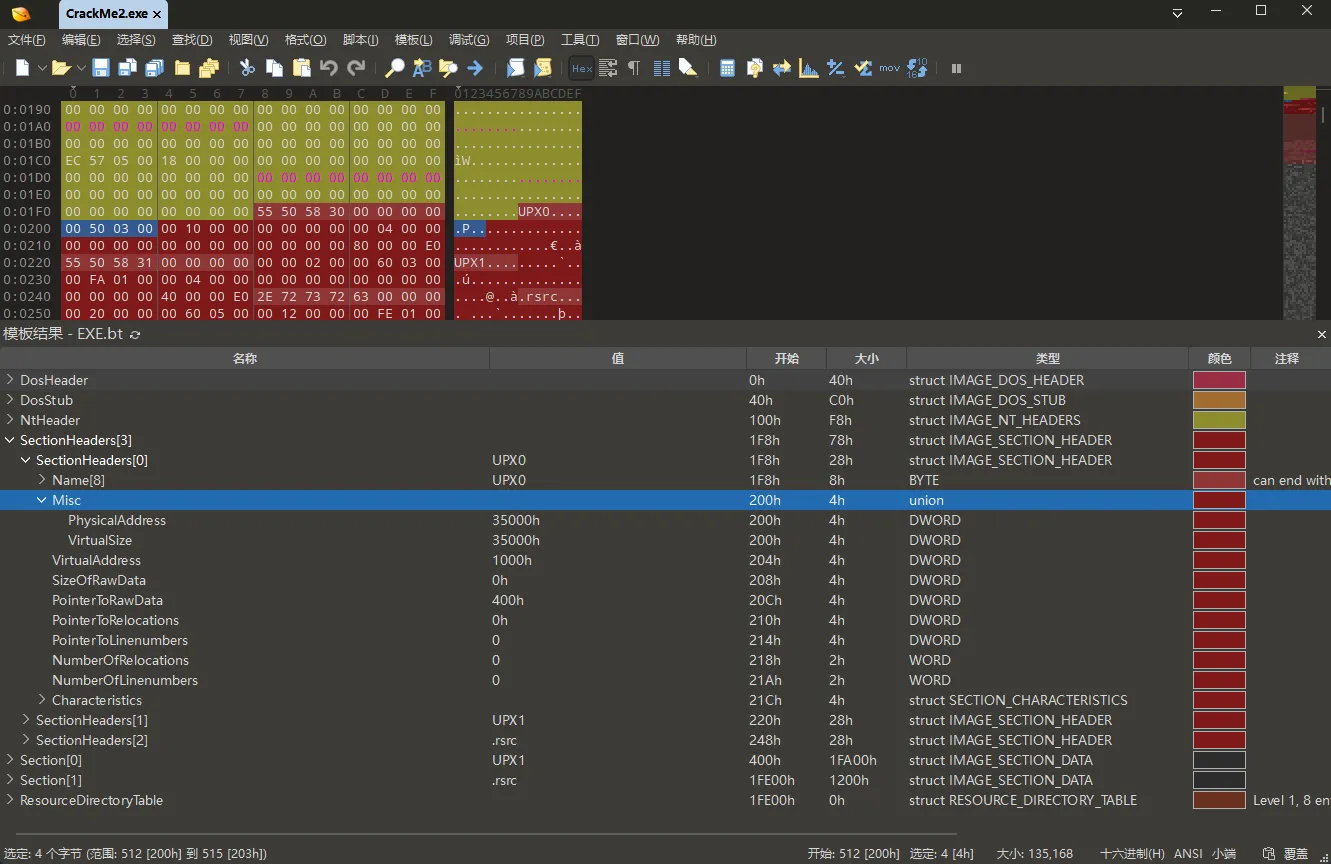Click the Copy toolbar icon

tap(274, 68)
